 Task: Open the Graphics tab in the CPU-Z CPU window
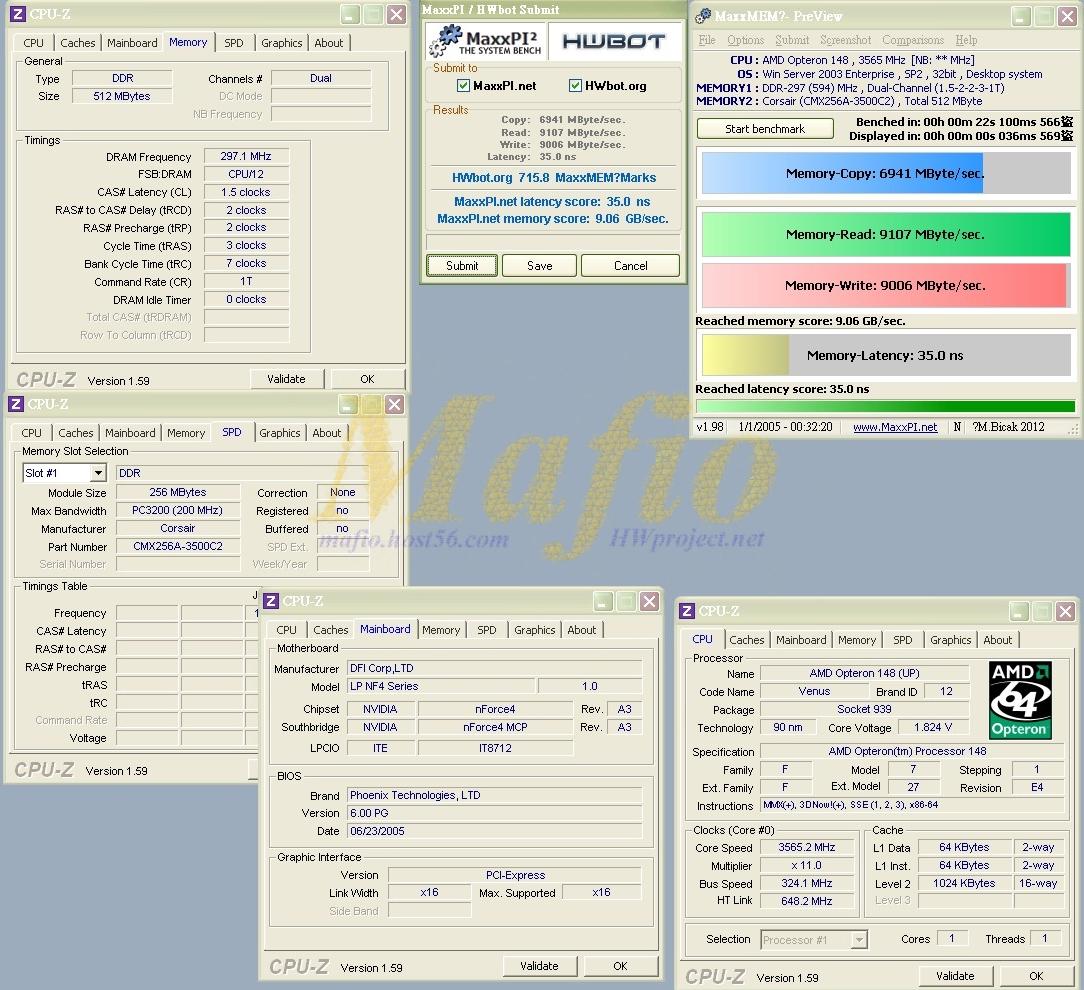pyautogui.click(x=951, y=640)
